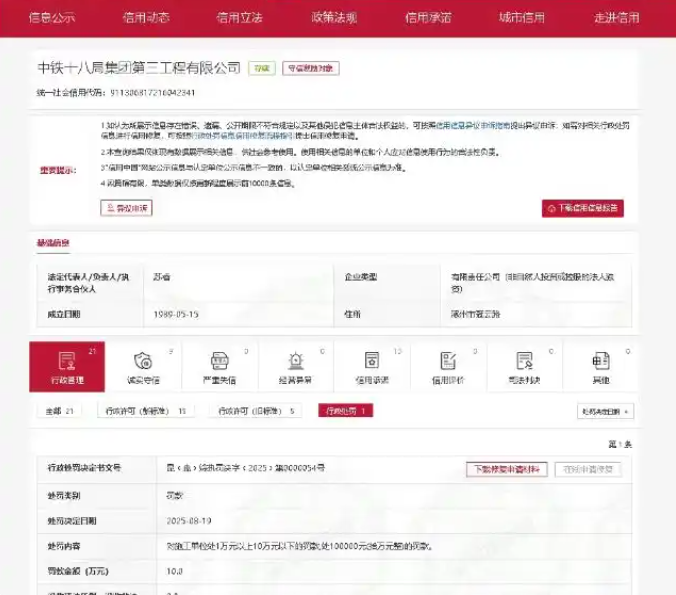The height and width of the screenshot is (595, 676).
Task: Click the record count text 共1条
Action: 620,444
